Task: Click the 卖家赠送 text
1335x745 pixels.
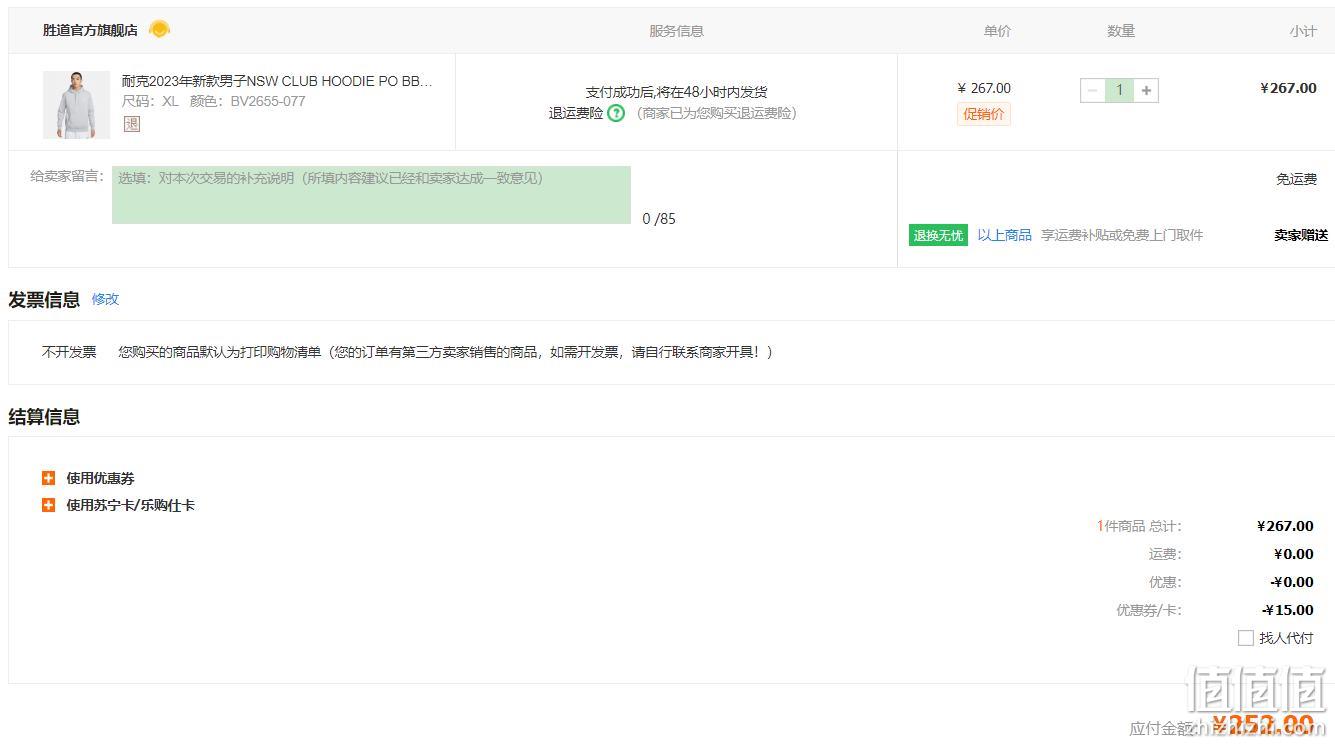Action: tap(1300, 235)
